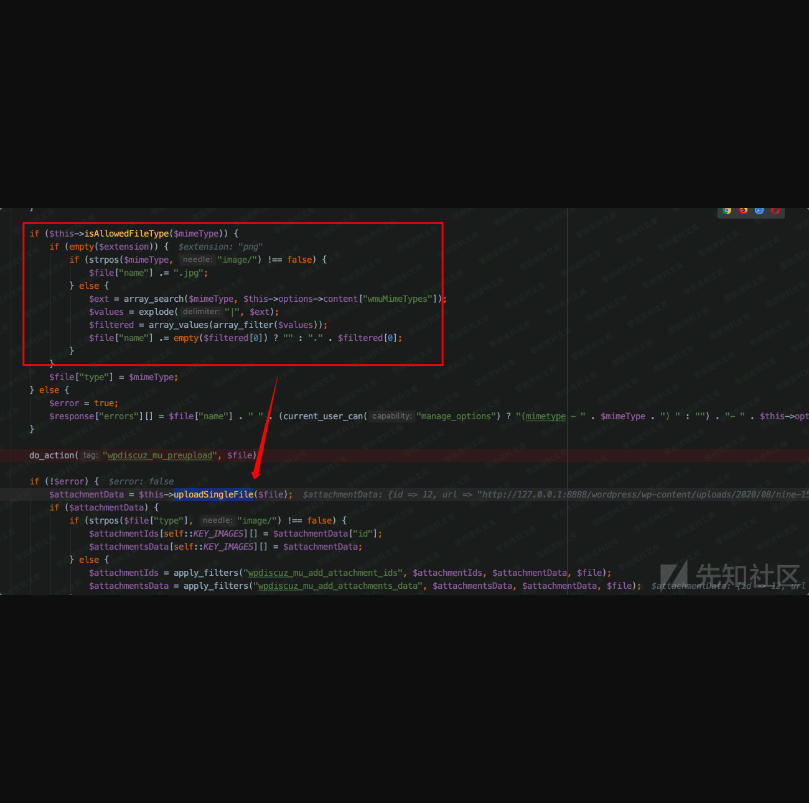Image resolution: width=809 pixels, height=803 pixels.
Task: Click the isAllowedFileType method name
Action: (x=127, y=233)
